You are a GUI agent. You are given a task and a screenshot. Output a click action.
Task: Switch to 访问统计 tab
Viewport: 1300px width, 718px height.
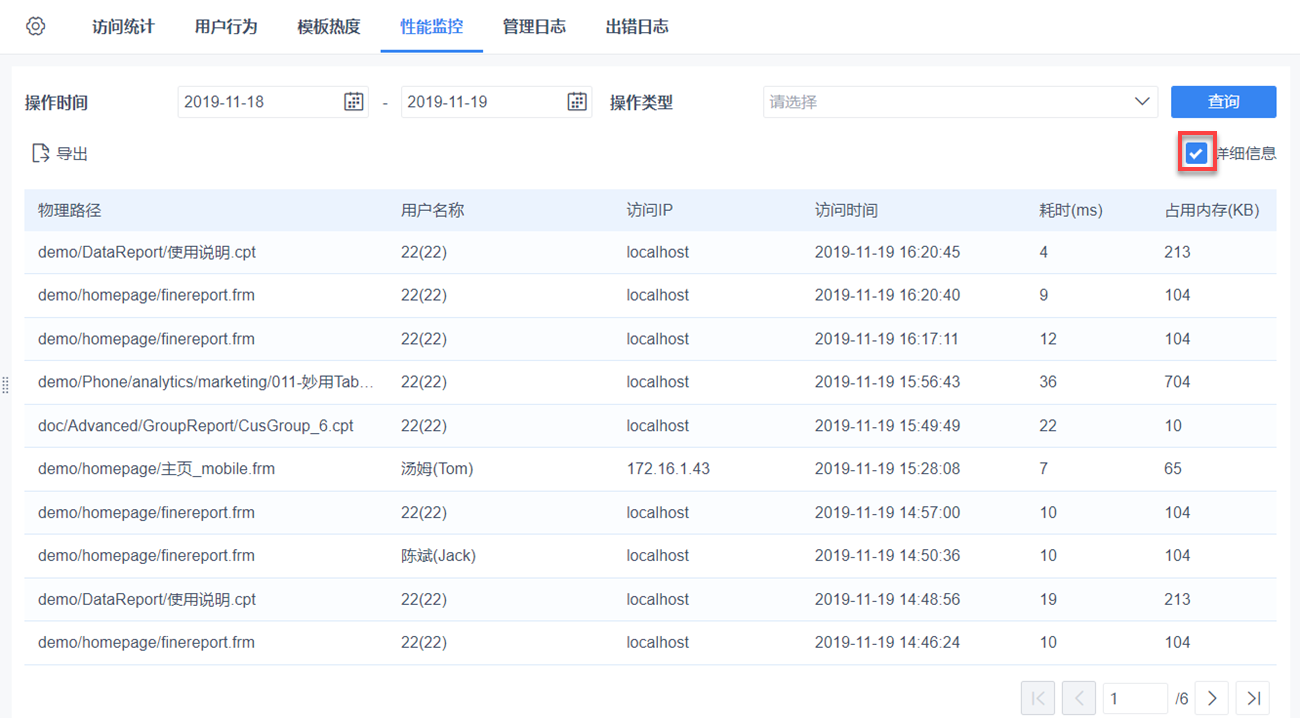coord(123,27)
